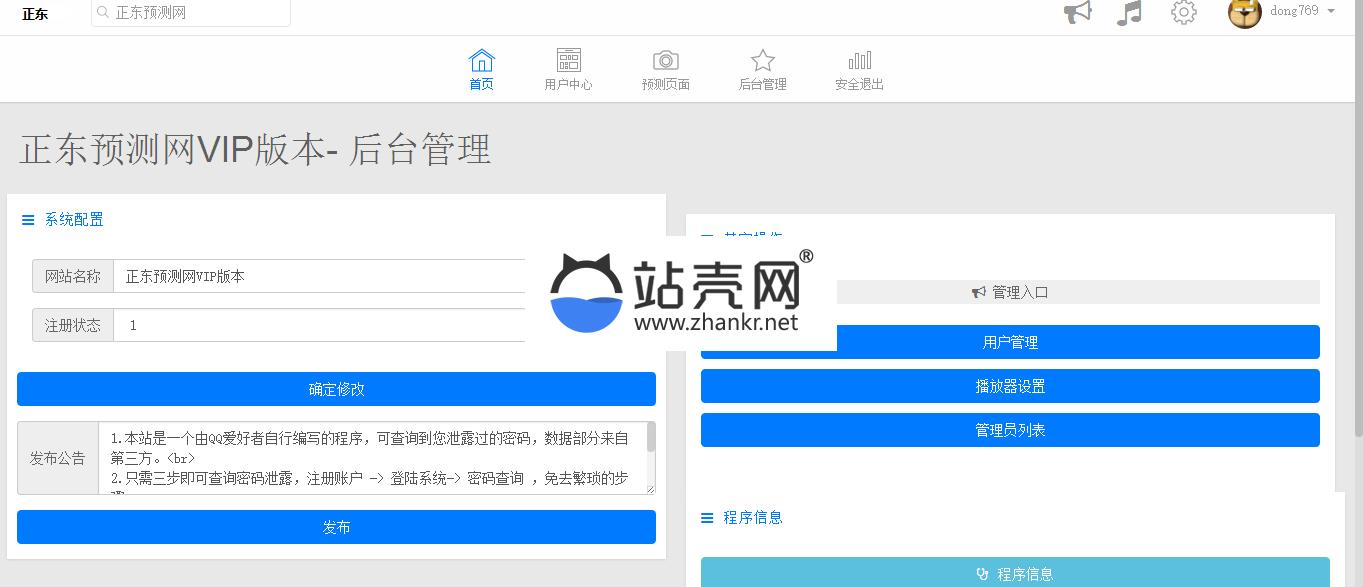Open 用户管理 user management
Screen dimensions: 1363x587
1010,342
